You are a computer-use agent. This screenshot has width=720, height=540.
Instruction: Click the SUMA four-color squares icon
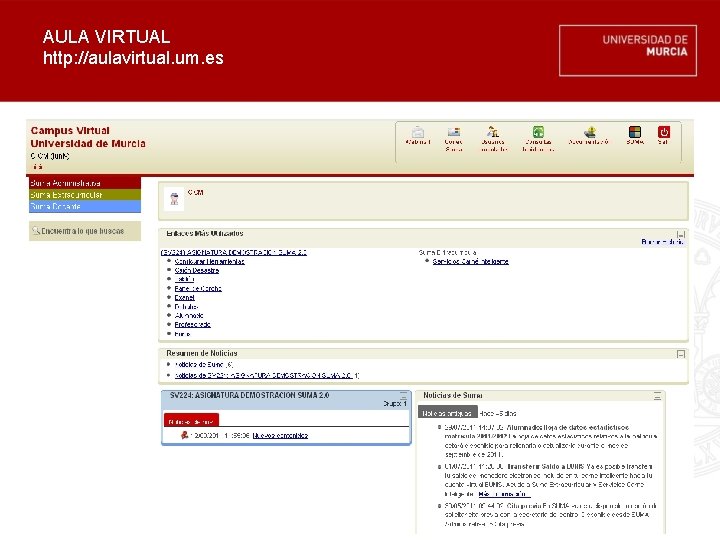click(x=635, y=132)
